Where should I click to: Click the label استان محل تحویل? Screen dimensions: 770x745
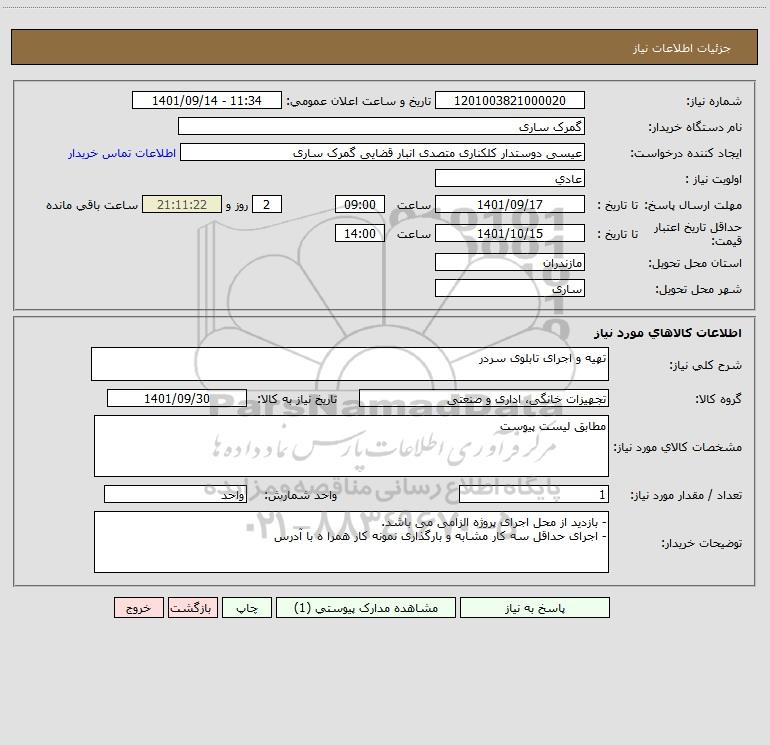click(x=695, y=264)
